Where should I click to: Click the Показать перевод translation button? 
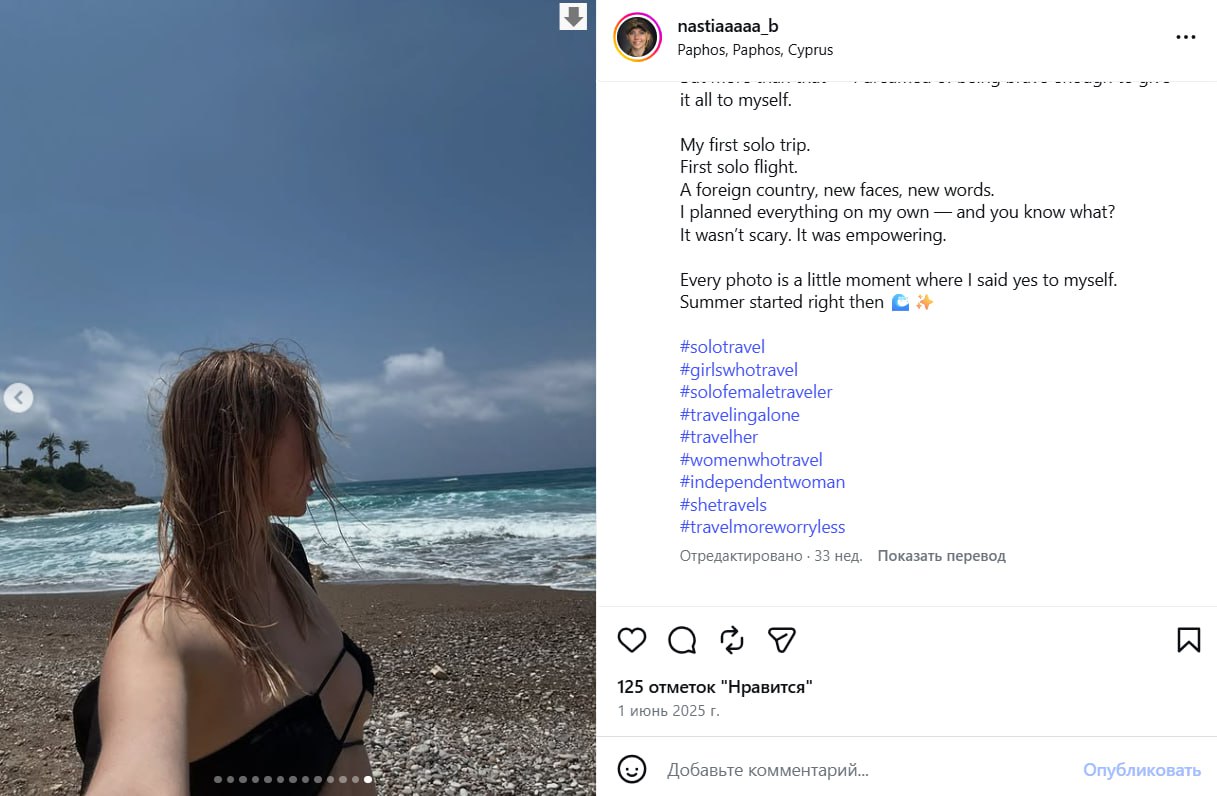941,556
